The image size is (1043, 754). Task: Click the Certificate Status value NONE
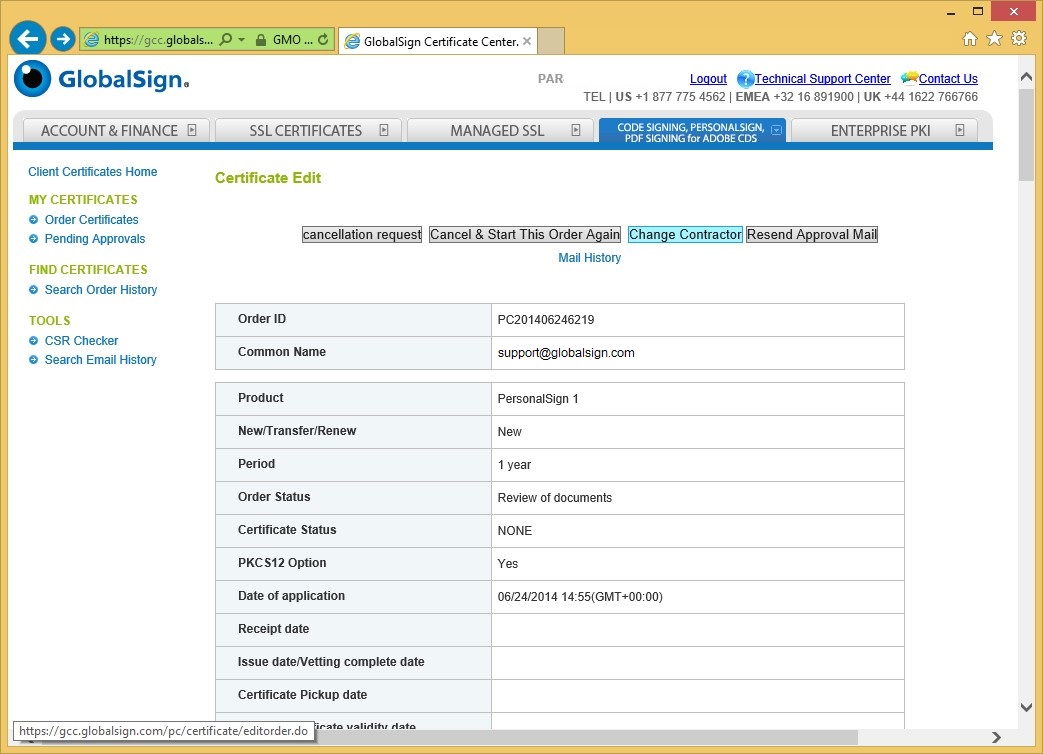pos(515,531)
